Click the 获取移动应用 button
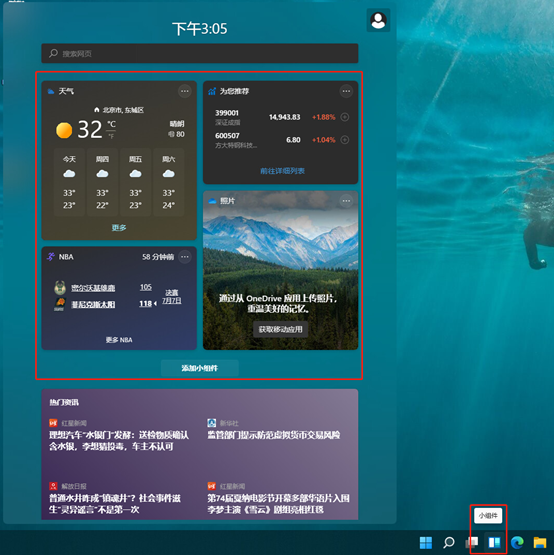The width and height of the screenshot is (554, 555). 280,330
